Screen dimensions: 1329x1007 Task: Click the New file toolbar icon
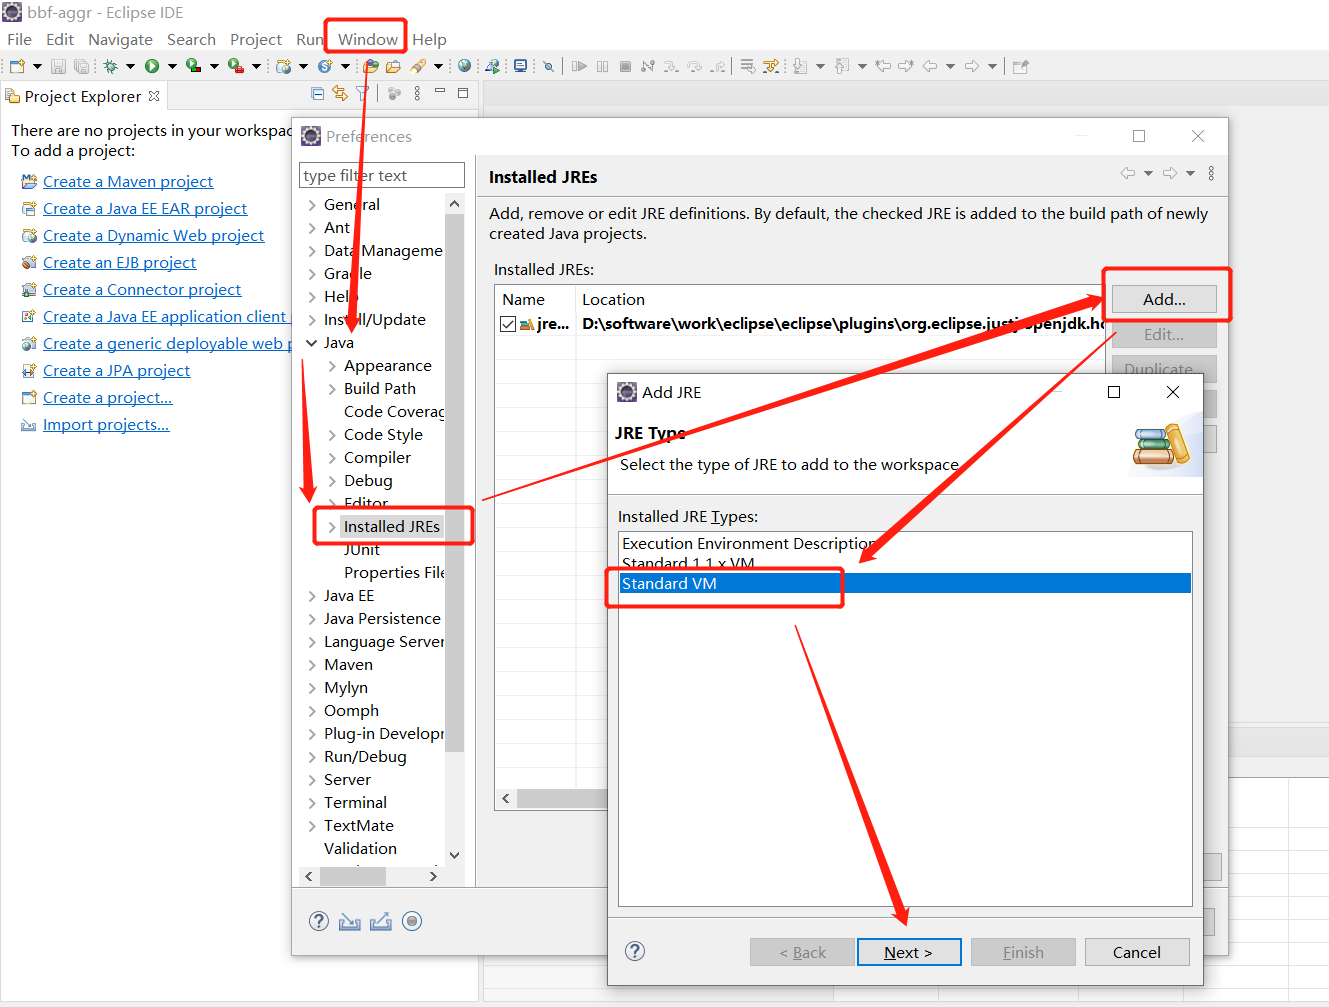(x=17, y=66)
